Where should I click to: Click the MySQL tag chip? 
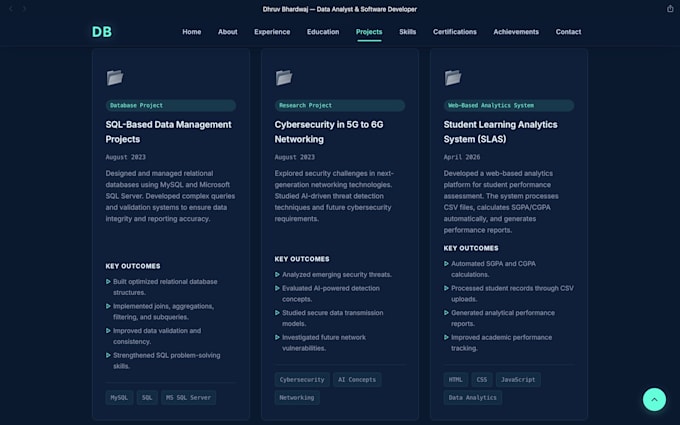tap(119, 398)
